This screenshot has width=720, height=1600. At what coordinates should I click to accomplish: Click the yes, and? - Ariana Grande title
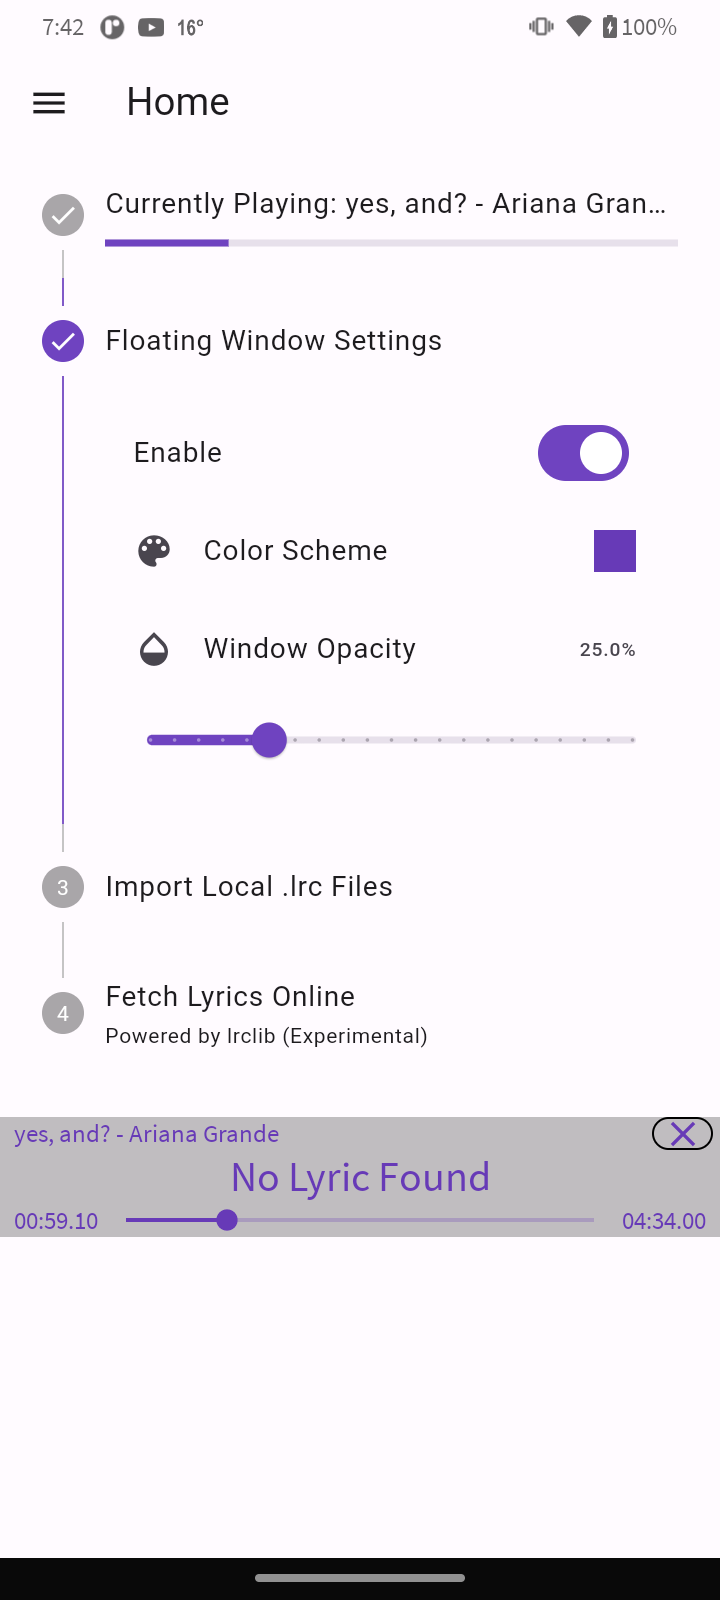click(147, 1134)
